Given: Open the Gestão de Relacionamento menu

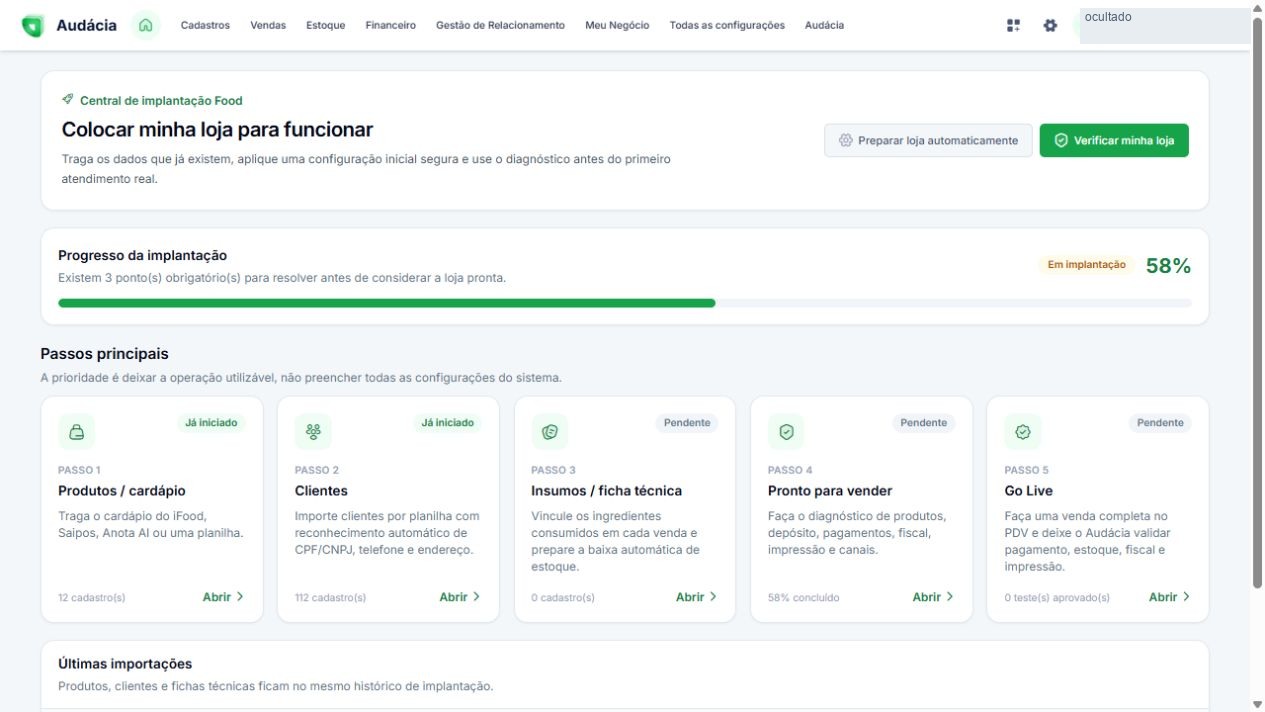Looking at the screenshot, I should (500, 26).
